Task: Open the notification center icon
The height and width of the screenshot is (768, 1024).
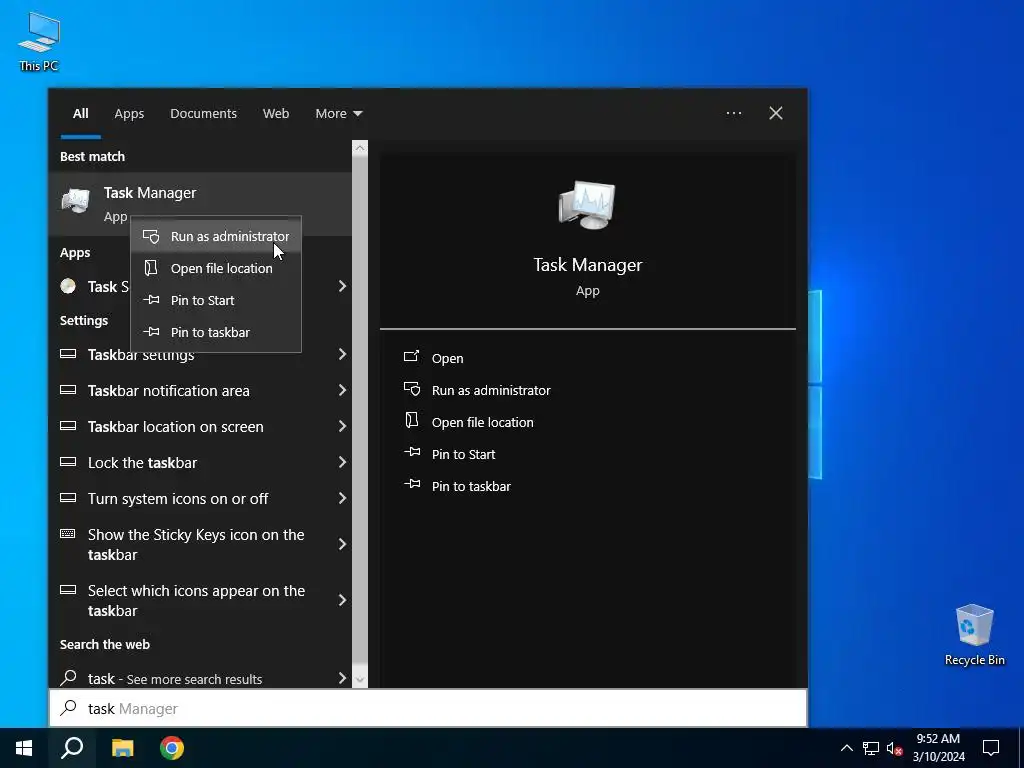Action: point(991,748)
